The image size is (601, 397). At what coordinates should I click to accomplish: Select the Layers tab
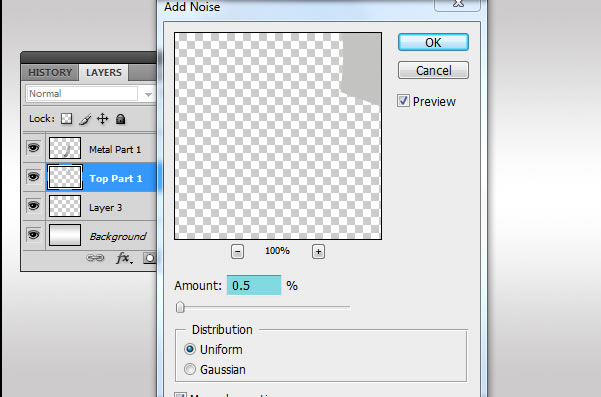point(103,72)
